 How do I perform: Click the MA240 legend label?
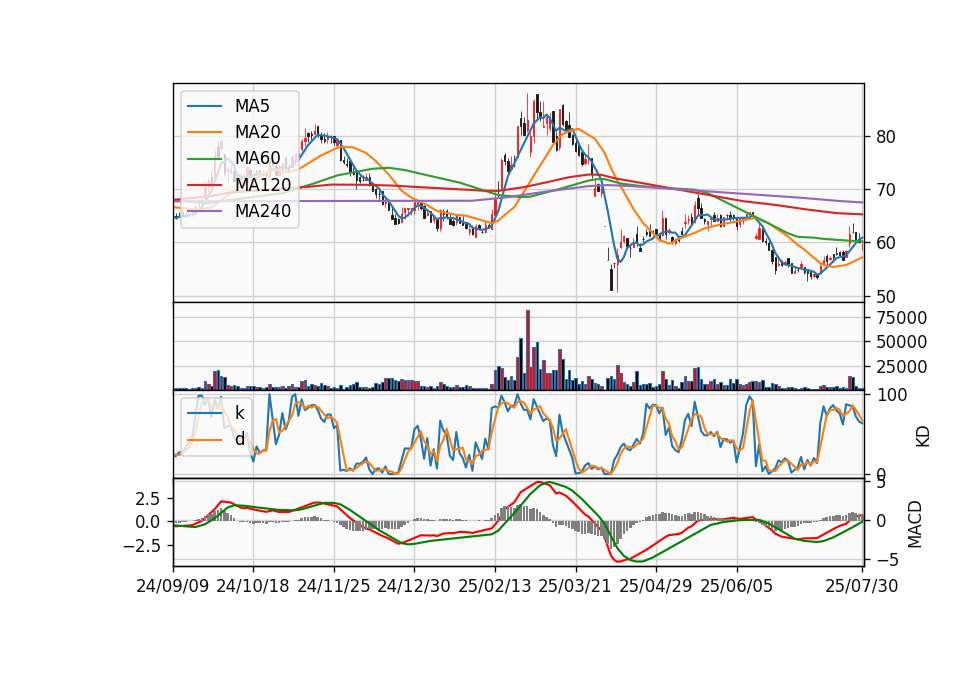click(x=263, y=211)
